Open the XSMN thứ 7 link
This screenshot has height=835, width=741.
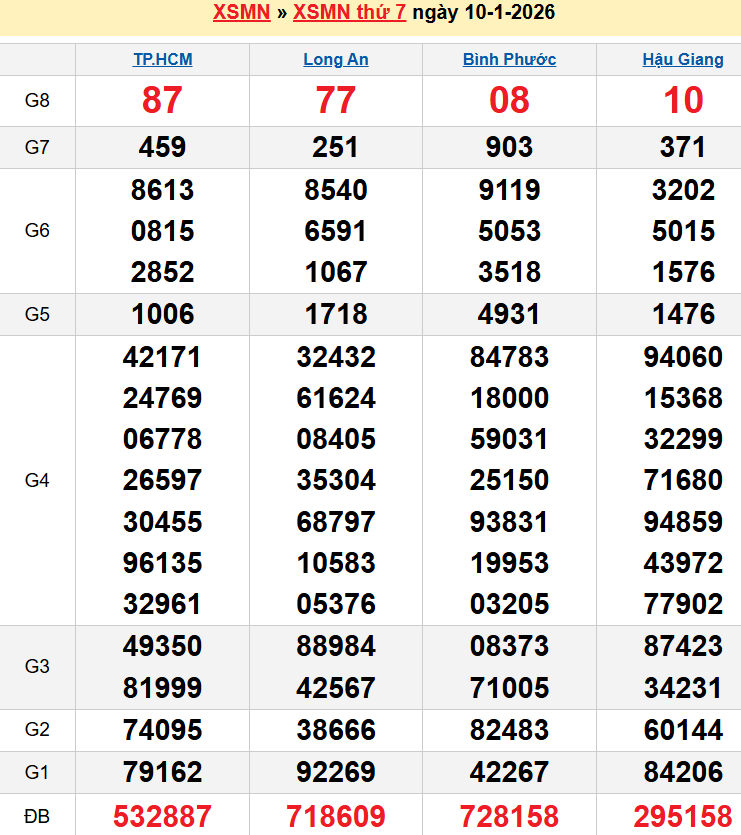click(x=349, y=13)
